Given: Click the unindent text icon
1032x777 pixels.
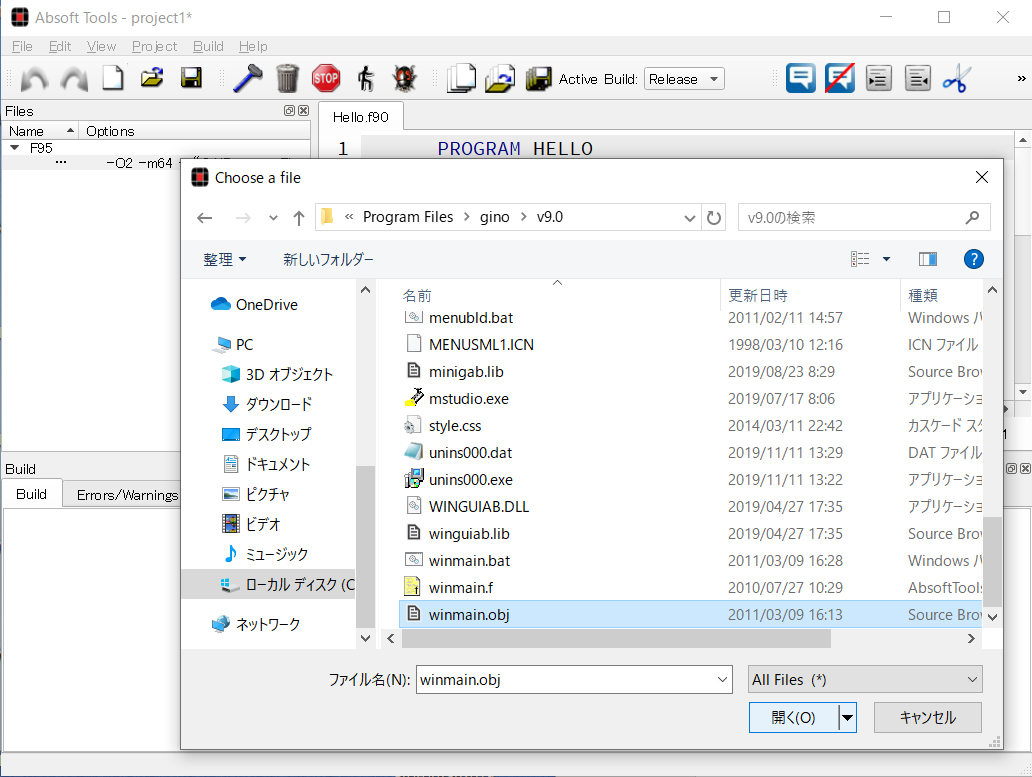Looking at the screenshot, I should (917, 78).
